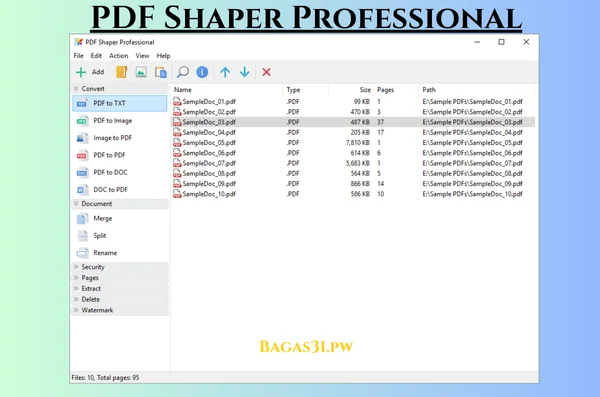Click the PDF icon beside SampleDoc_10.pdf
The image size is (600, 397).
tap(177, 194)
